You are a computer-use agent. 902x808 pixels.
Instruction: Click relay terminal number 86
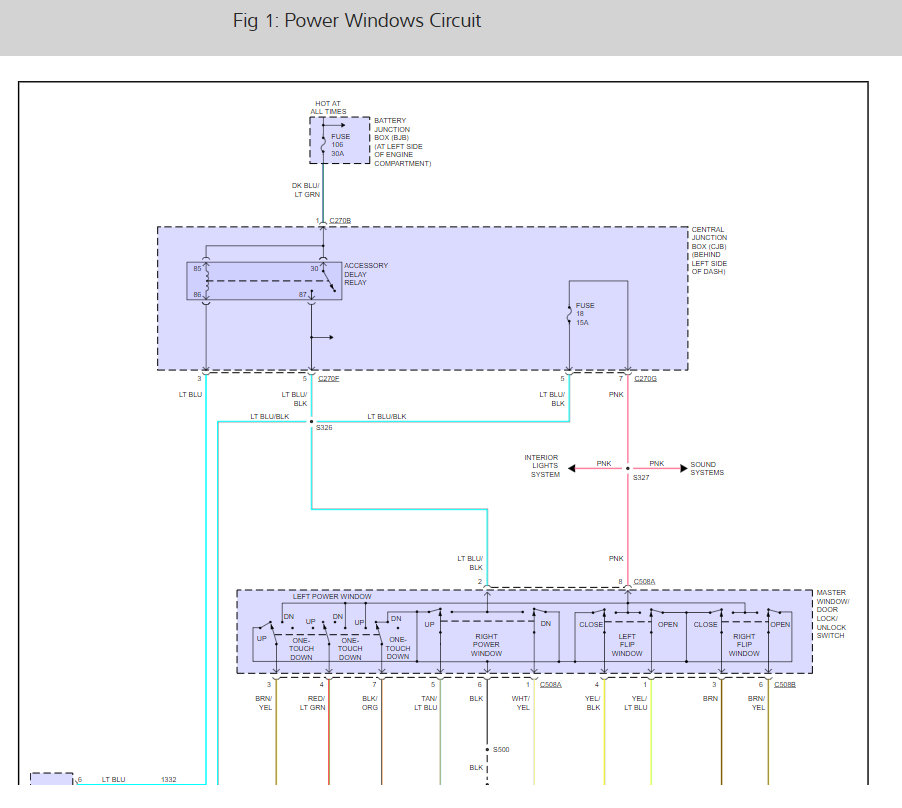pyautogui.click(x=197, y=294)
